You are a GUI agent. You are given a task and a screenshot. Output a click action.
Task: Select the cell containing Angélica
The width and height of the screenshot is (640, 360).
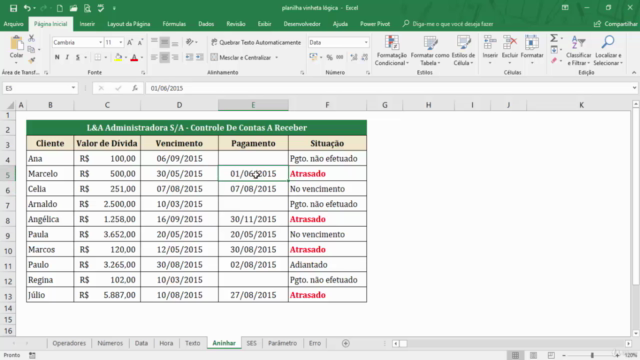pos(50,219)
